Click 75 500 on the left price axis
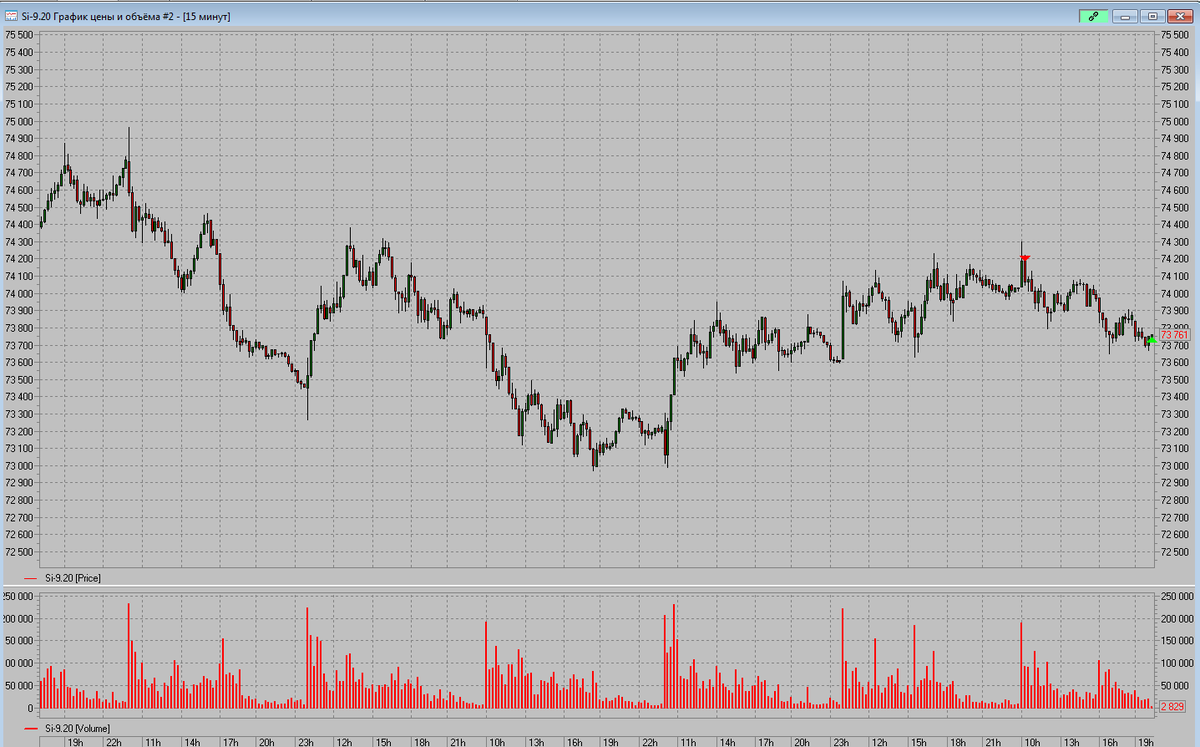The height and width of the screenshot is (747, 1200). point(20,35)
